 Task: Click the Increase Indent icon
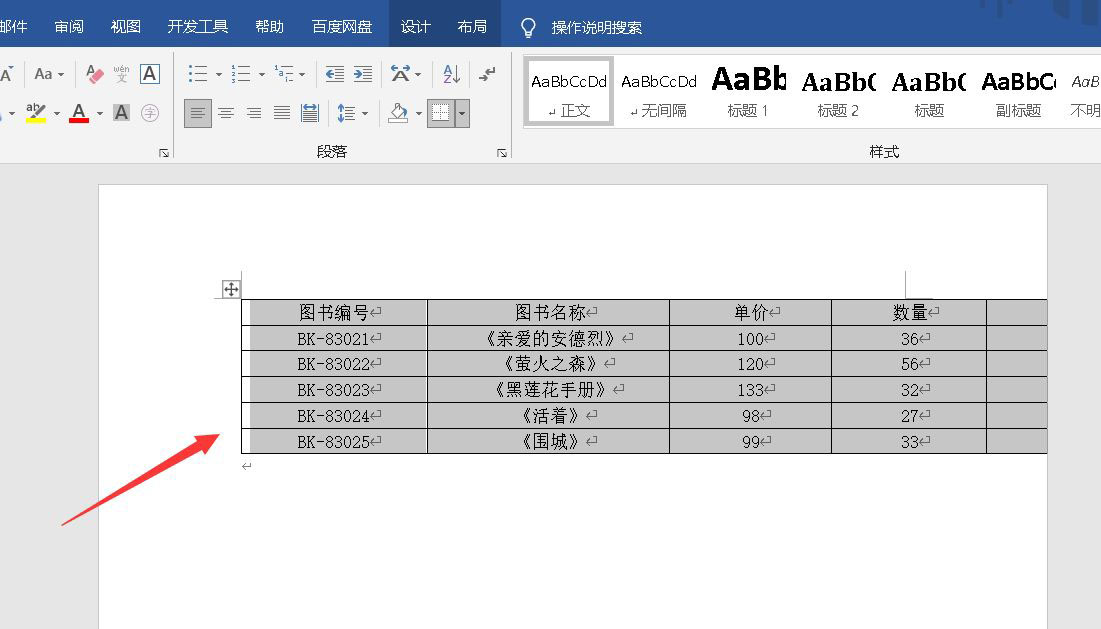(x=363, y=74)
